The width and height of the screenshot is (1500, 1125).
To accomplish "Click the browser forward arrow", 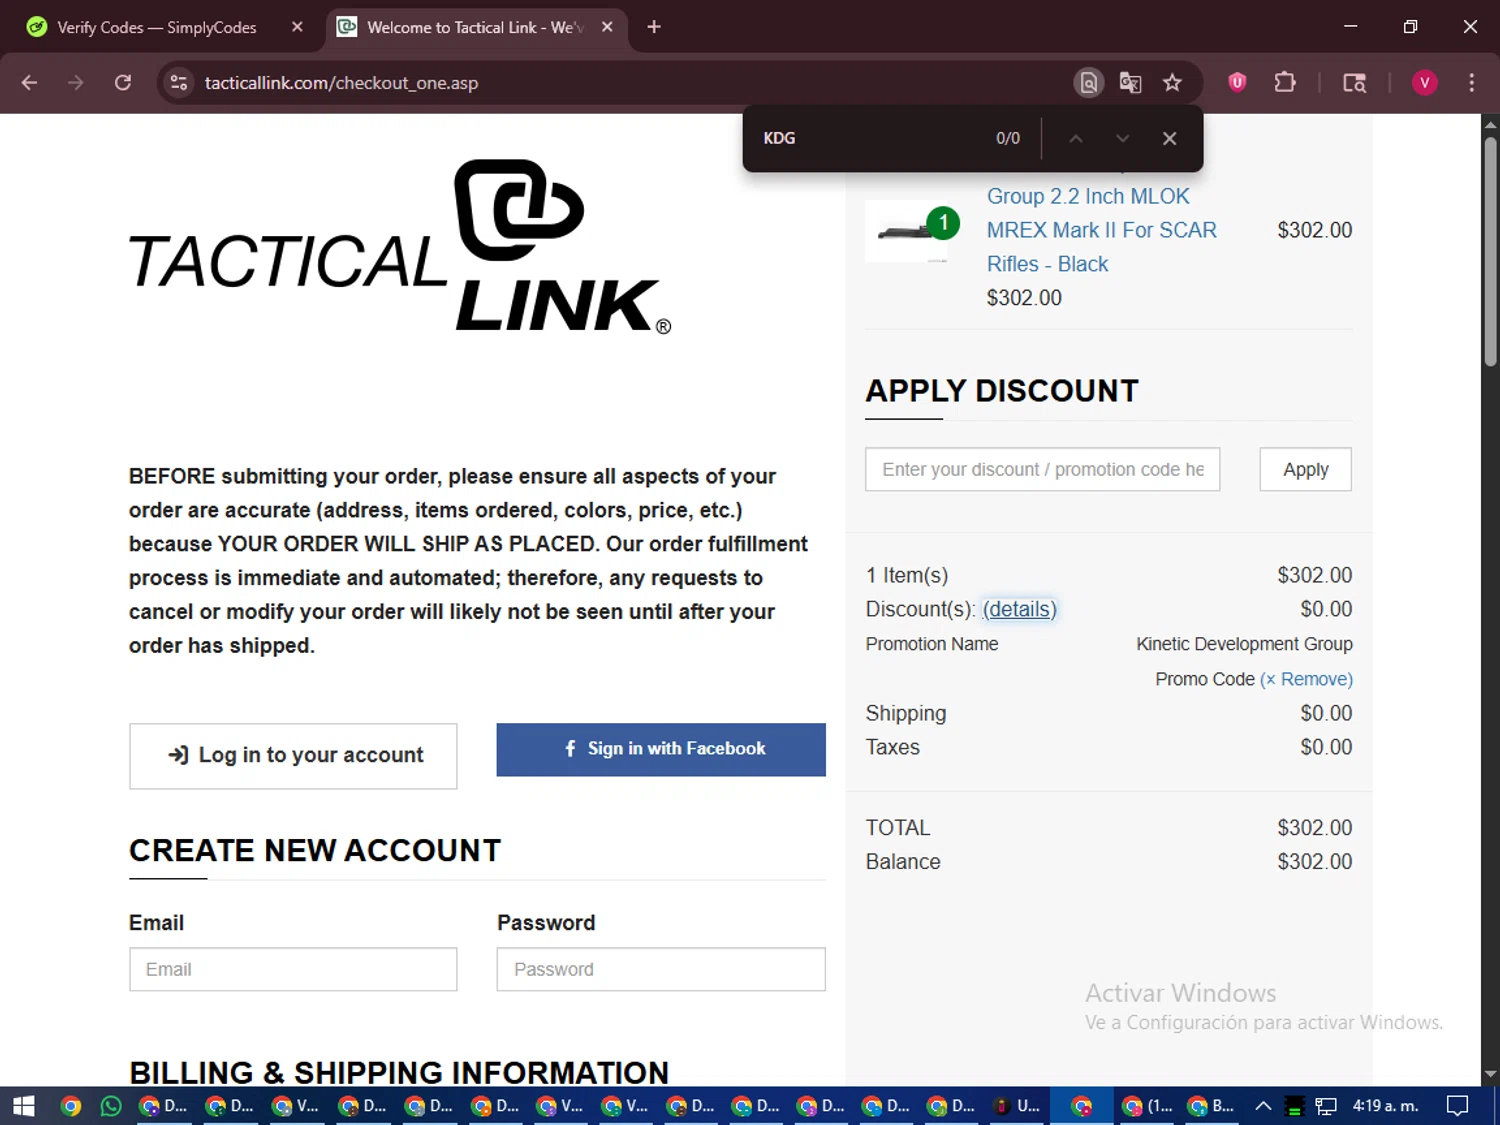I will click(x=76, y=83).
